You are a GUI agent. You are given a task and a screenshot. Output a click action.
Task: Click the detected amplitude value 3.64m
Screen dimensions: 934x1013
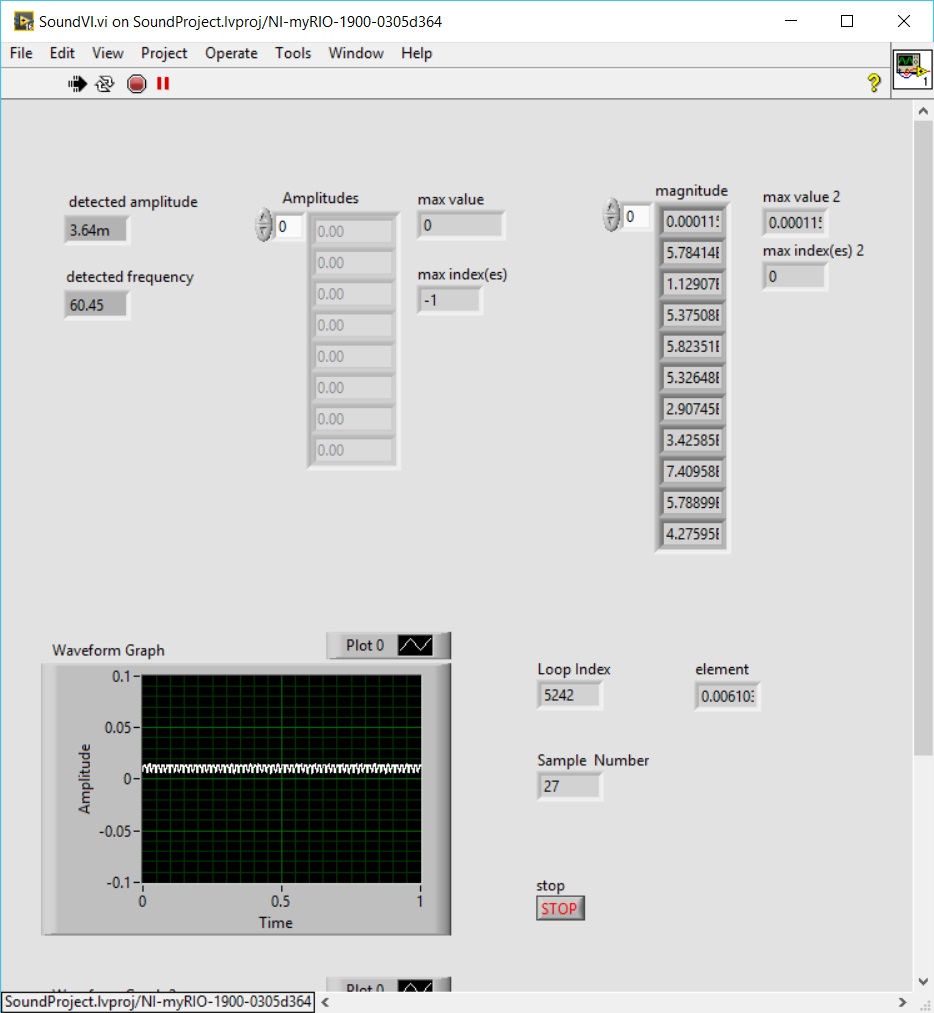[97, 230]
